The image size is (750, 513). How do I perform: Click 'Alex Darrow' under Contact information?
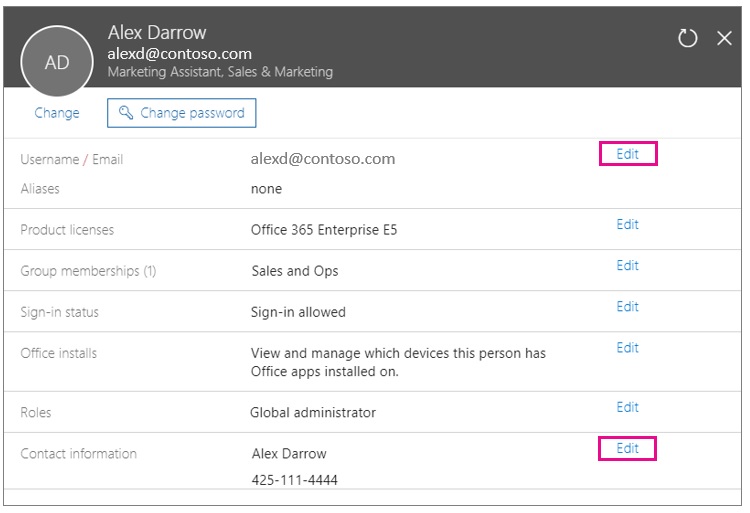[x=289, y=453]
